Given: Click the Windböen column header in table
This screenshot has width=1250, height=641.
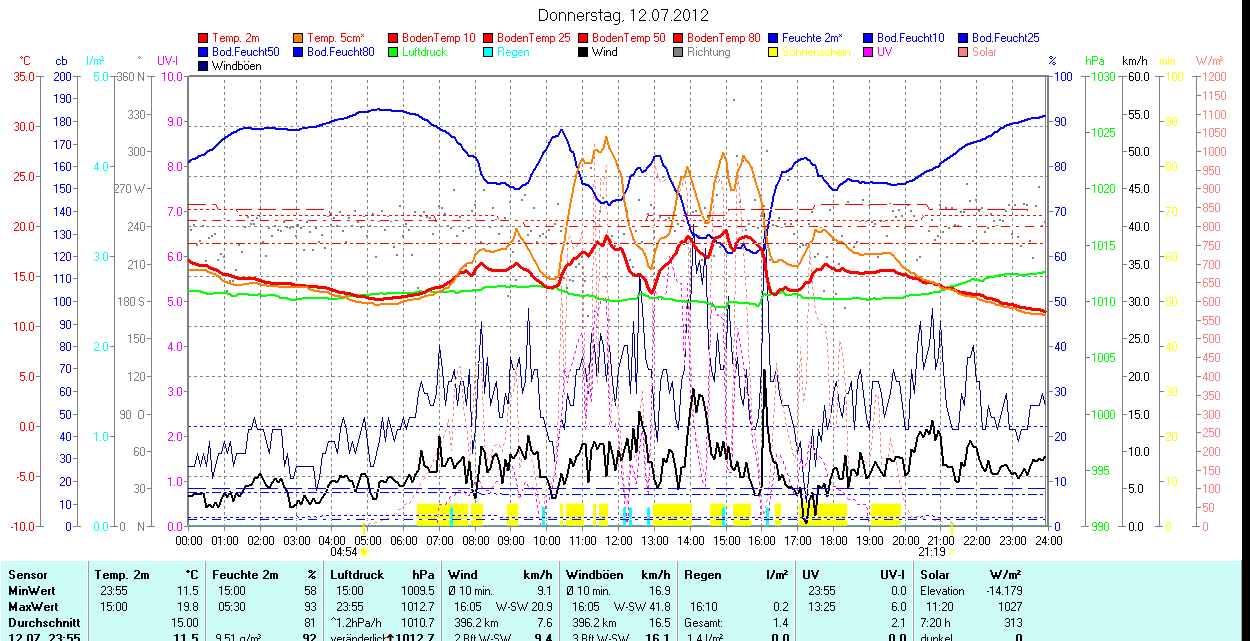Looking at the screenshot, I should (592, 575).
